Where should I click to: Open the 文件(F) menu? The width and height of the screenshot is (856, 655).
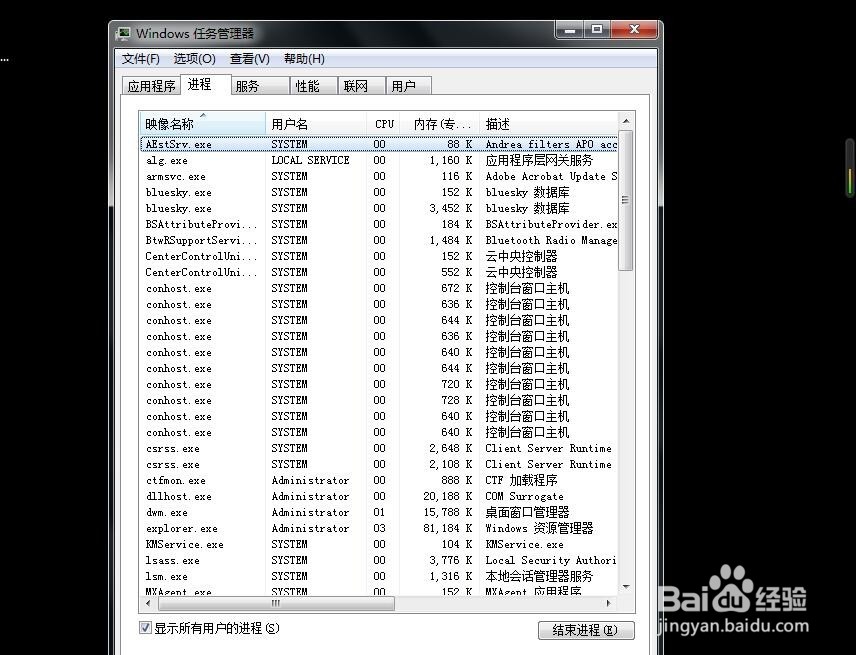[140, 58]
